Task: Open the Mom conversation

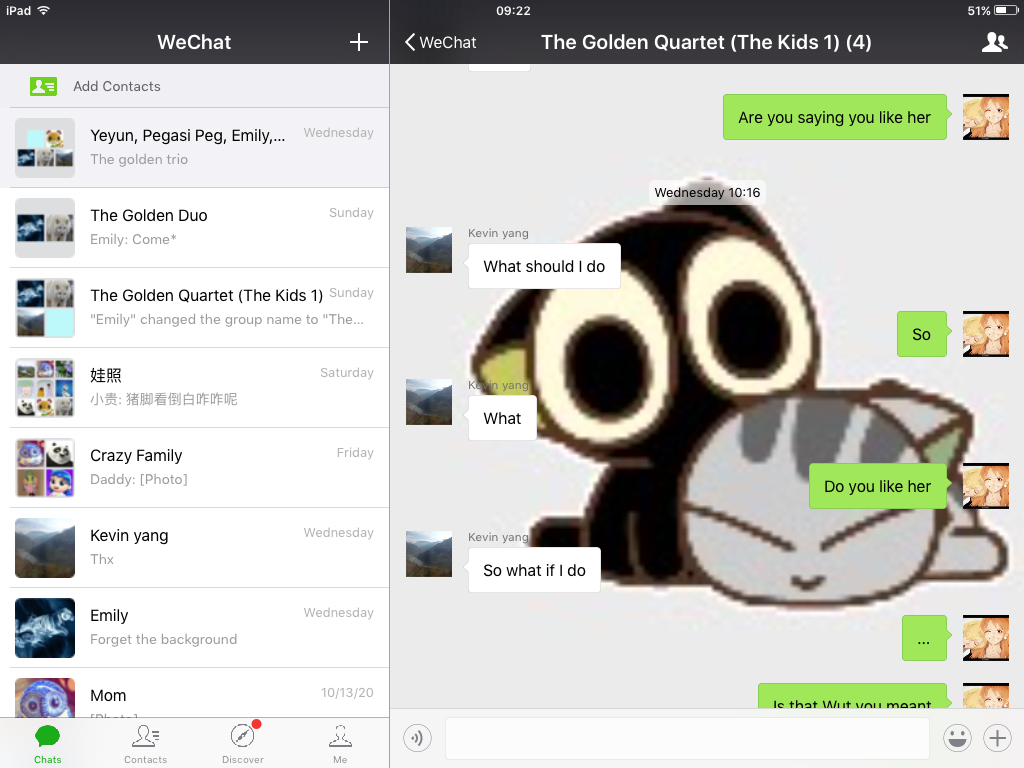Action: click(195, 694)
